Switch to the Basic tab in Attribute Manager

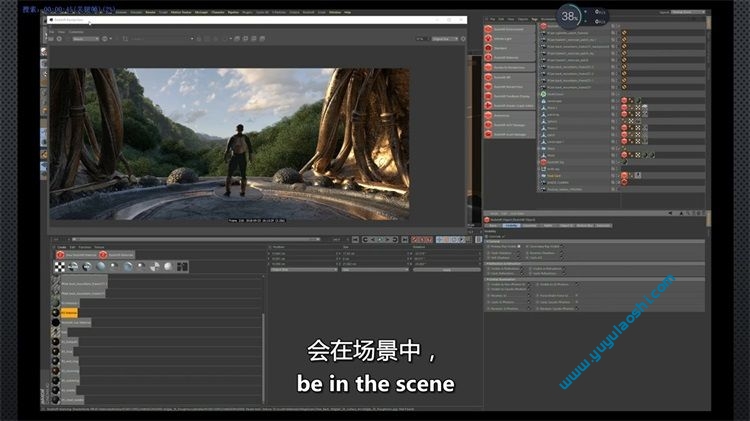[493, 225]
